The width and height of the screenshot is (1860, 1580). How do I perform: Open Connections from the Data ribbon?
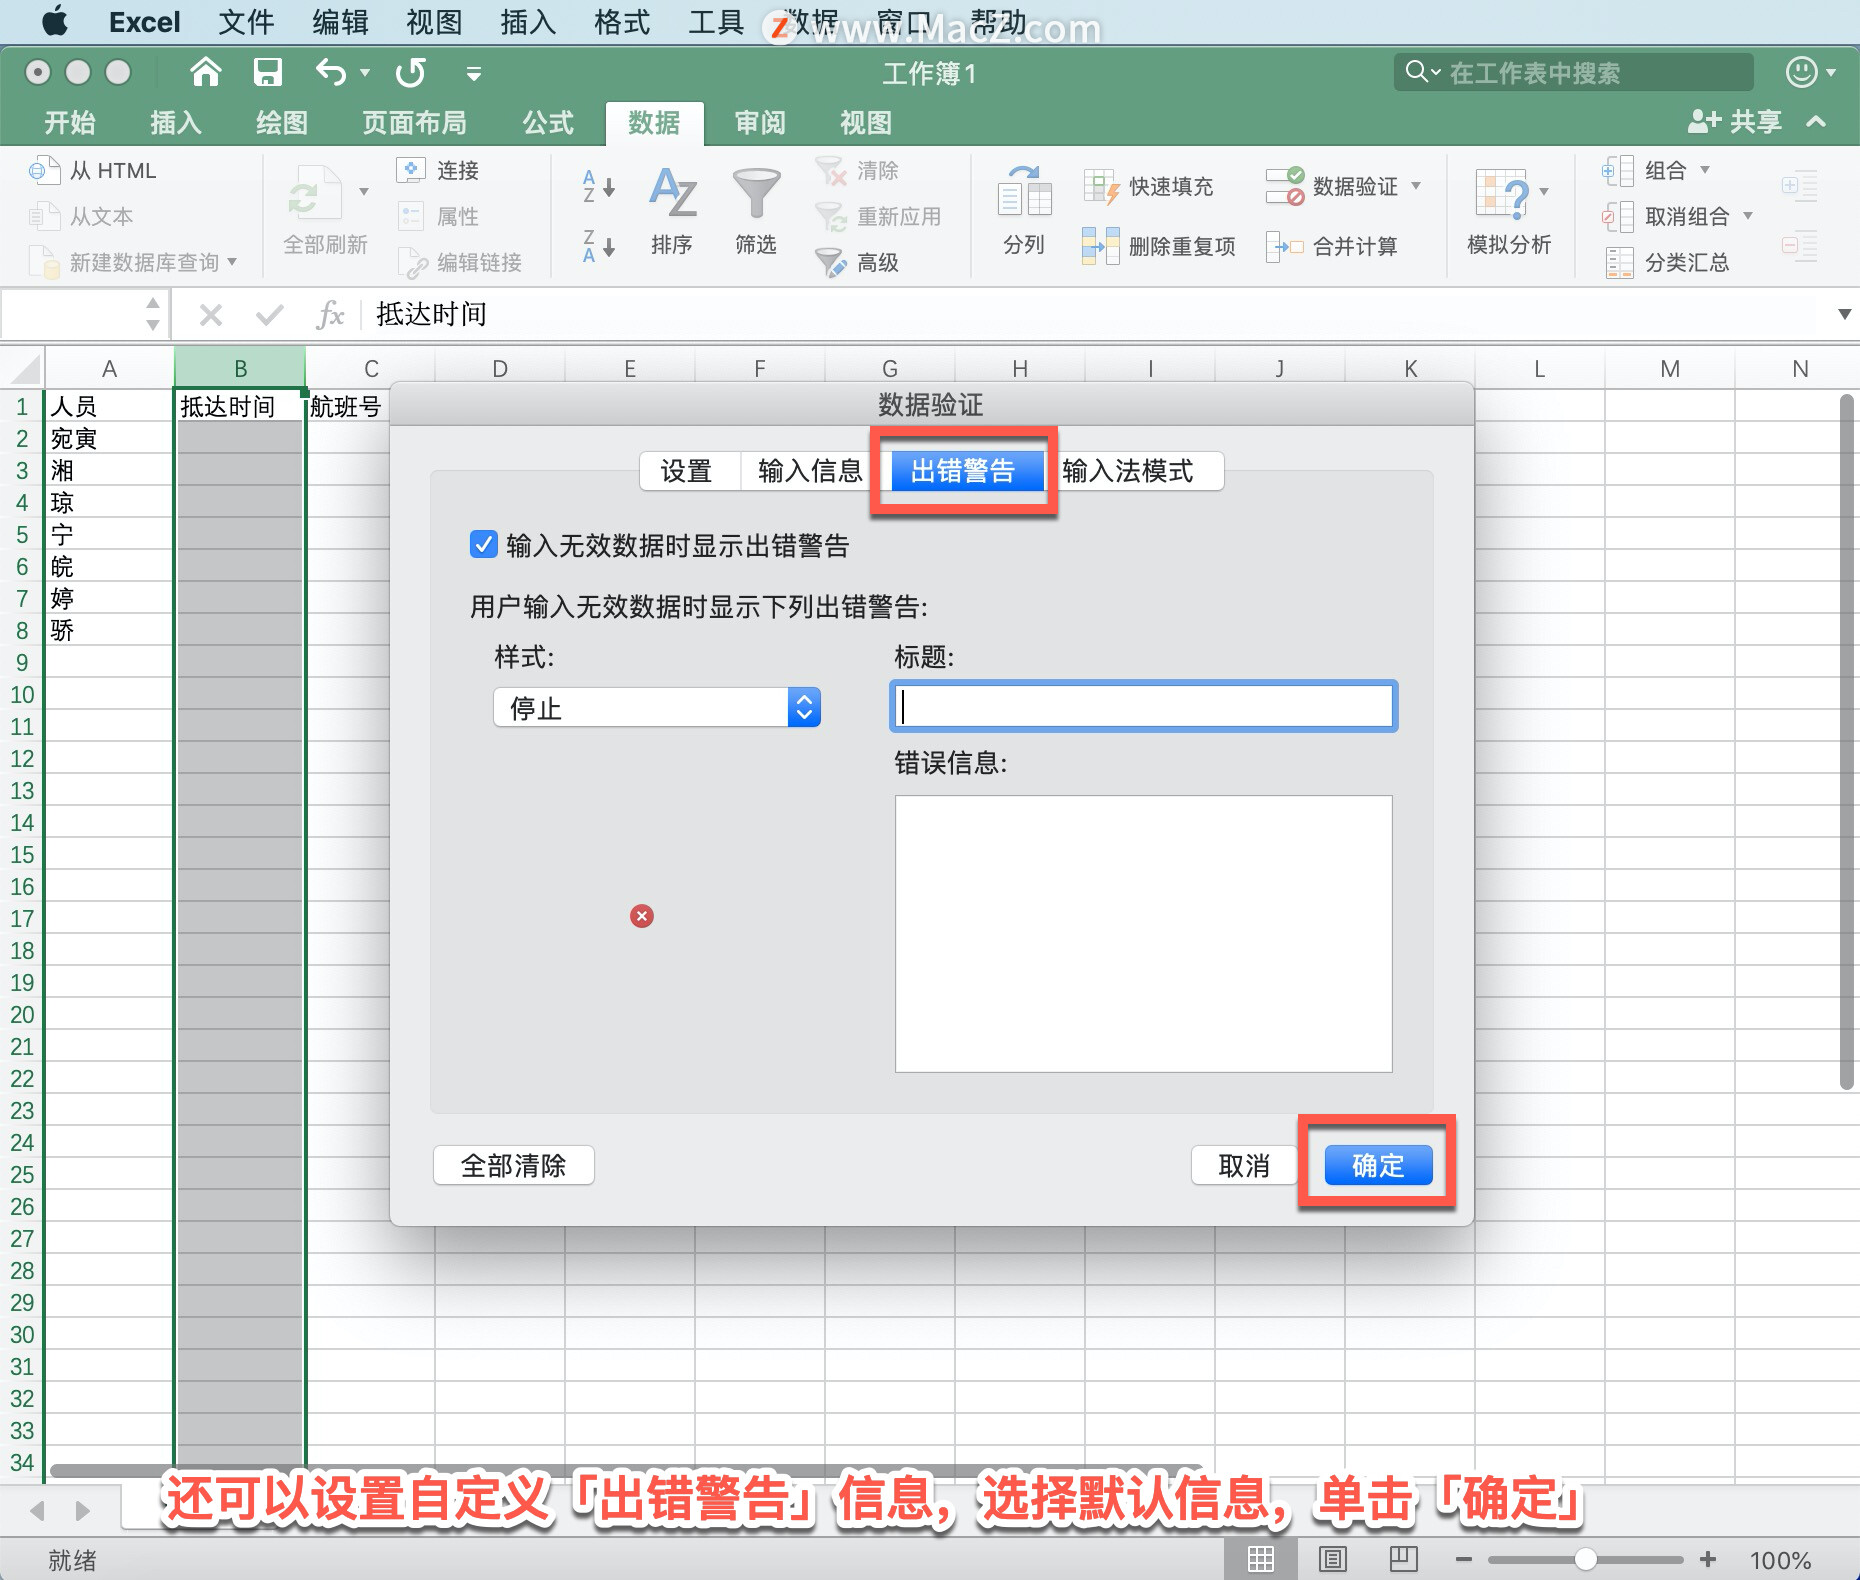pos(438,171)
